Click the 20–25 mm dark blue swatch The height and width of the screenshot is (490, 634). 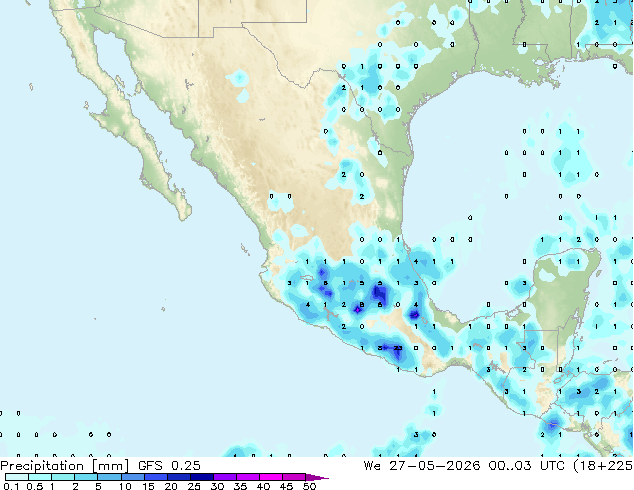[x=179, y=477]
